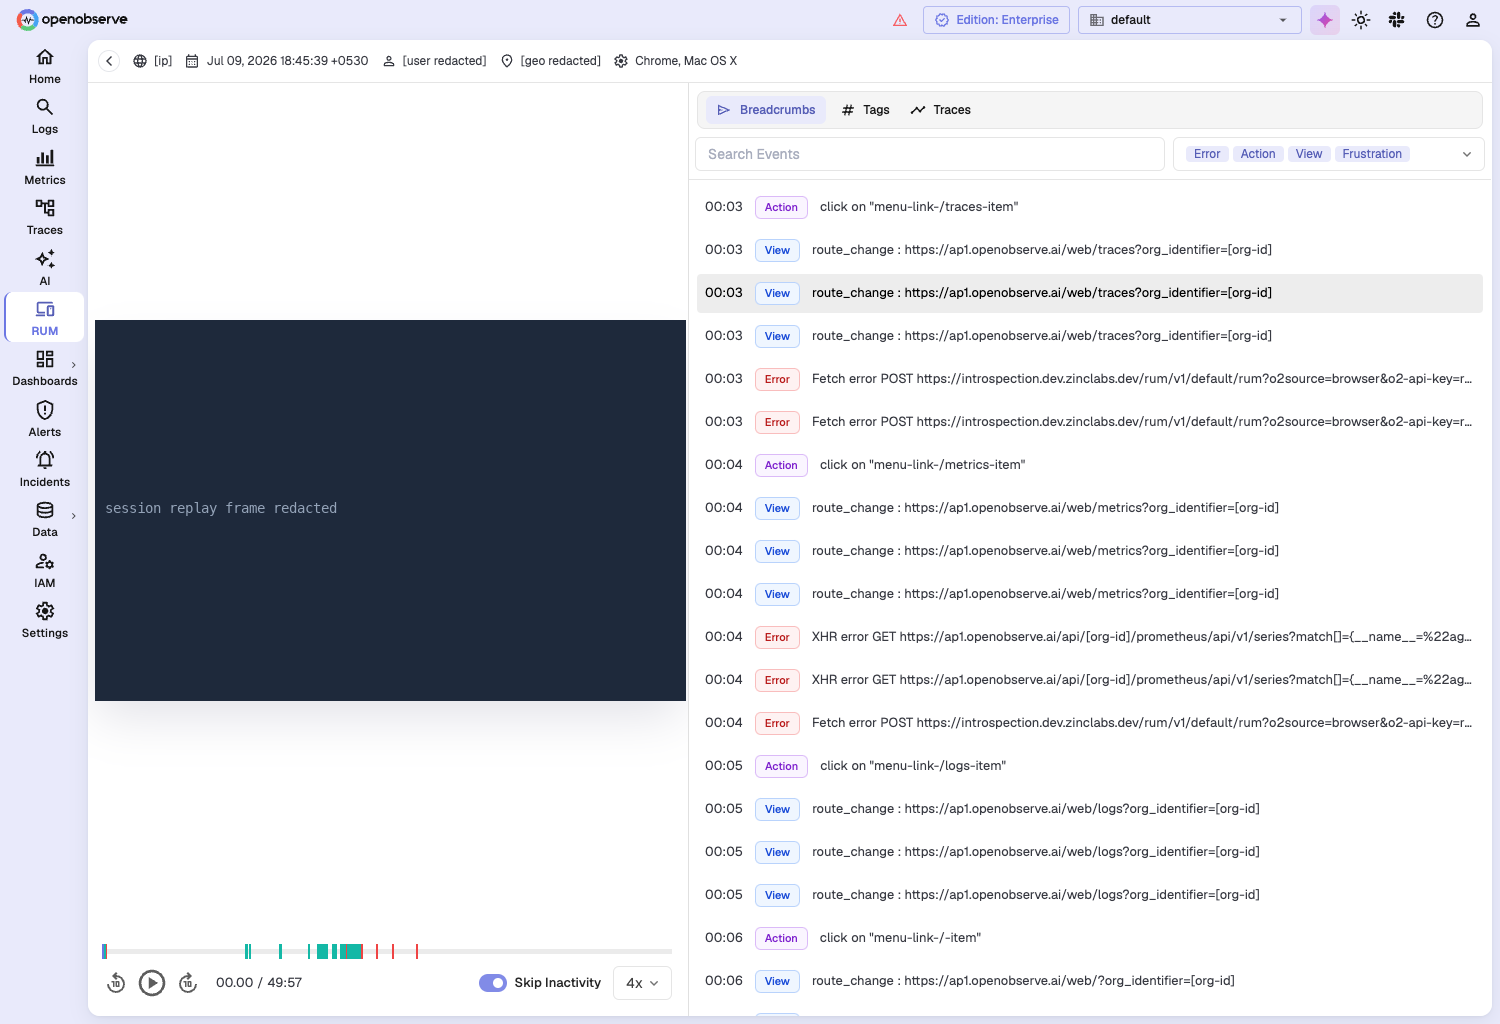Open the Slack community icon
1500x1024 pixels.
click(x=1397, y=20)
